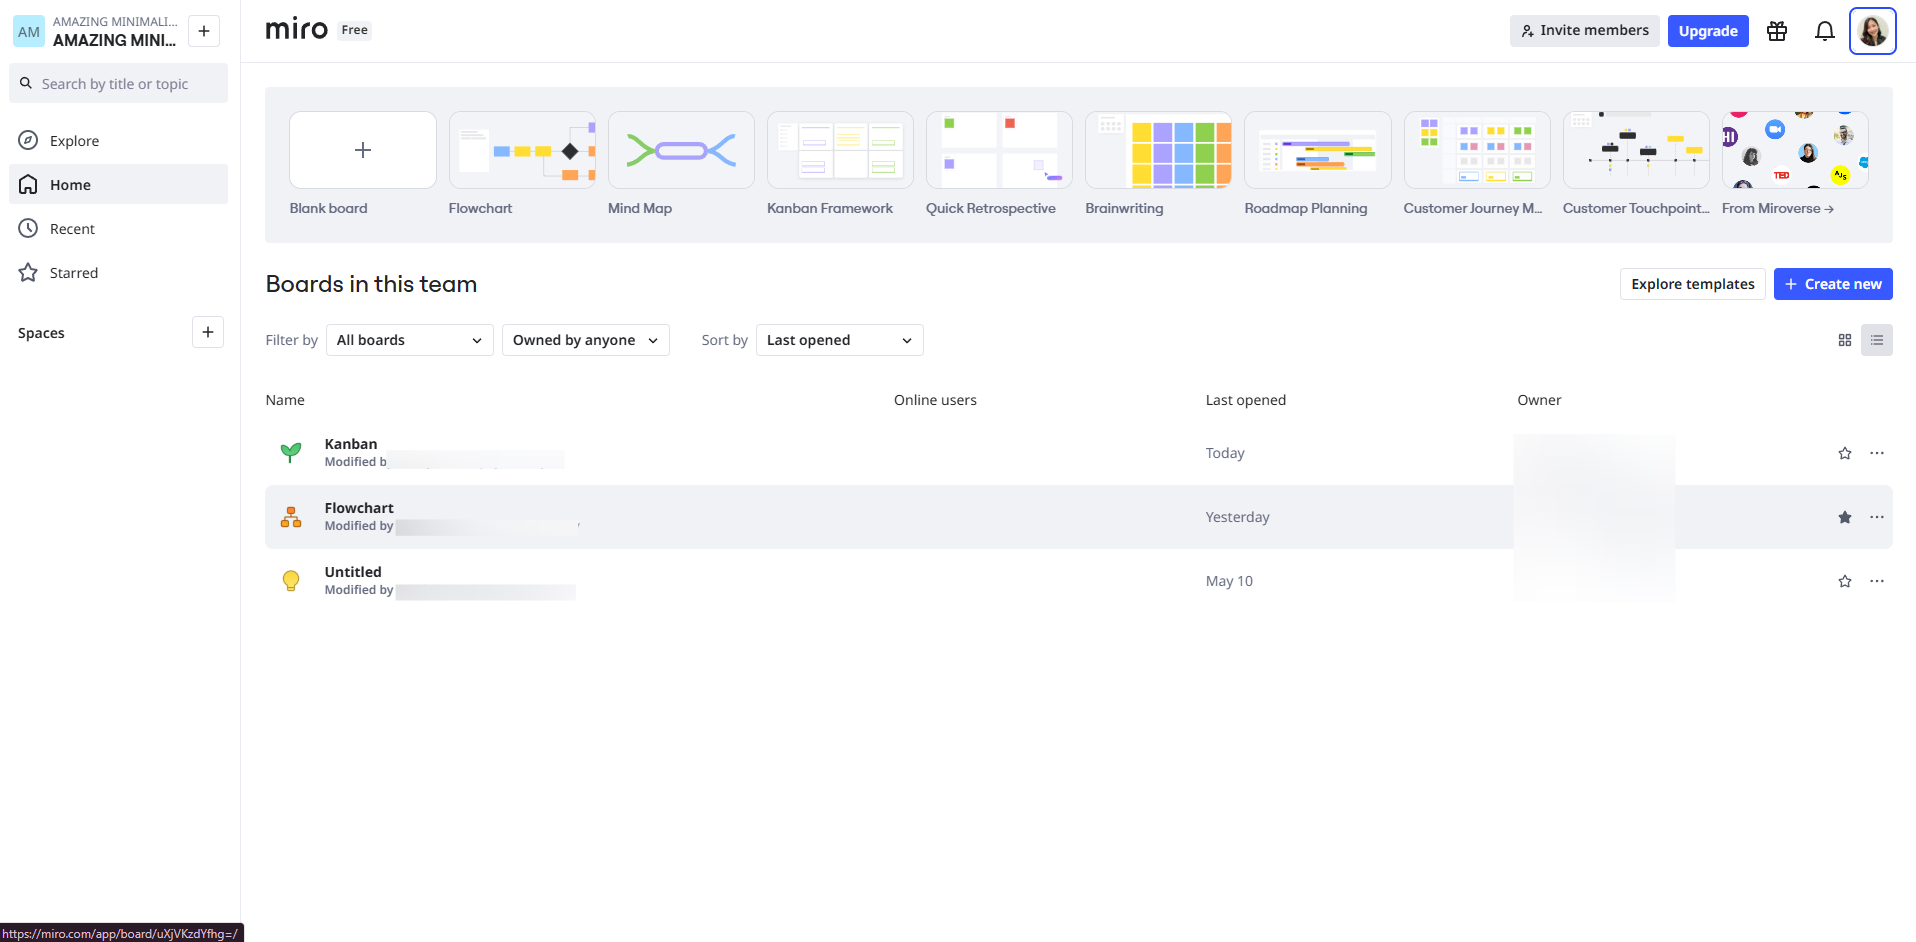1916x942 pixels.
Task: Choose the Mind Map template
Action: [681, 150]
